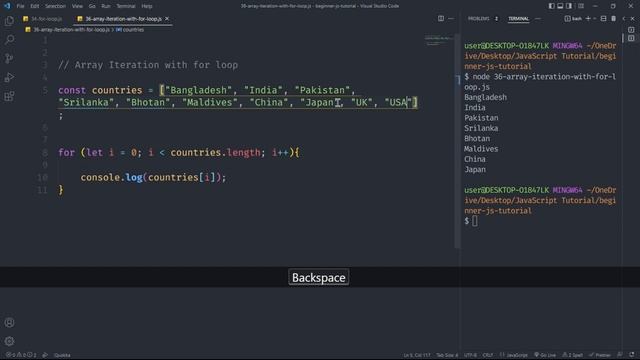Open the Explorer view in activity bar

click(9, 21)
